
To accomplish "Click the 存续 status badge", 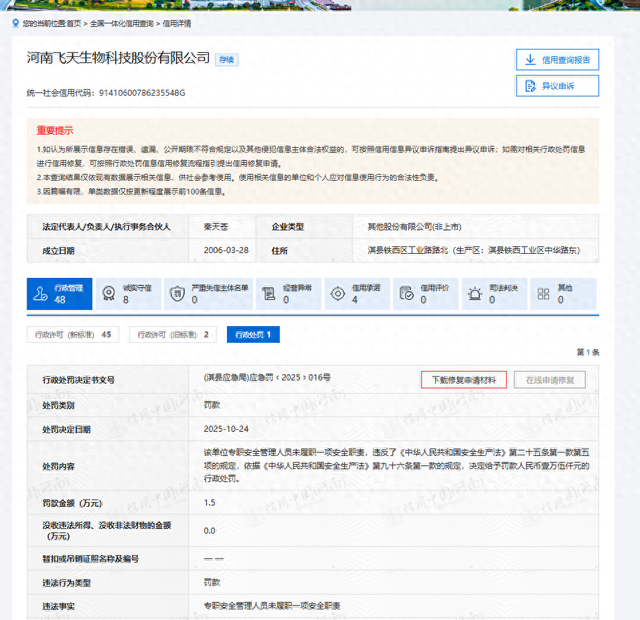I will coord(227,60).
